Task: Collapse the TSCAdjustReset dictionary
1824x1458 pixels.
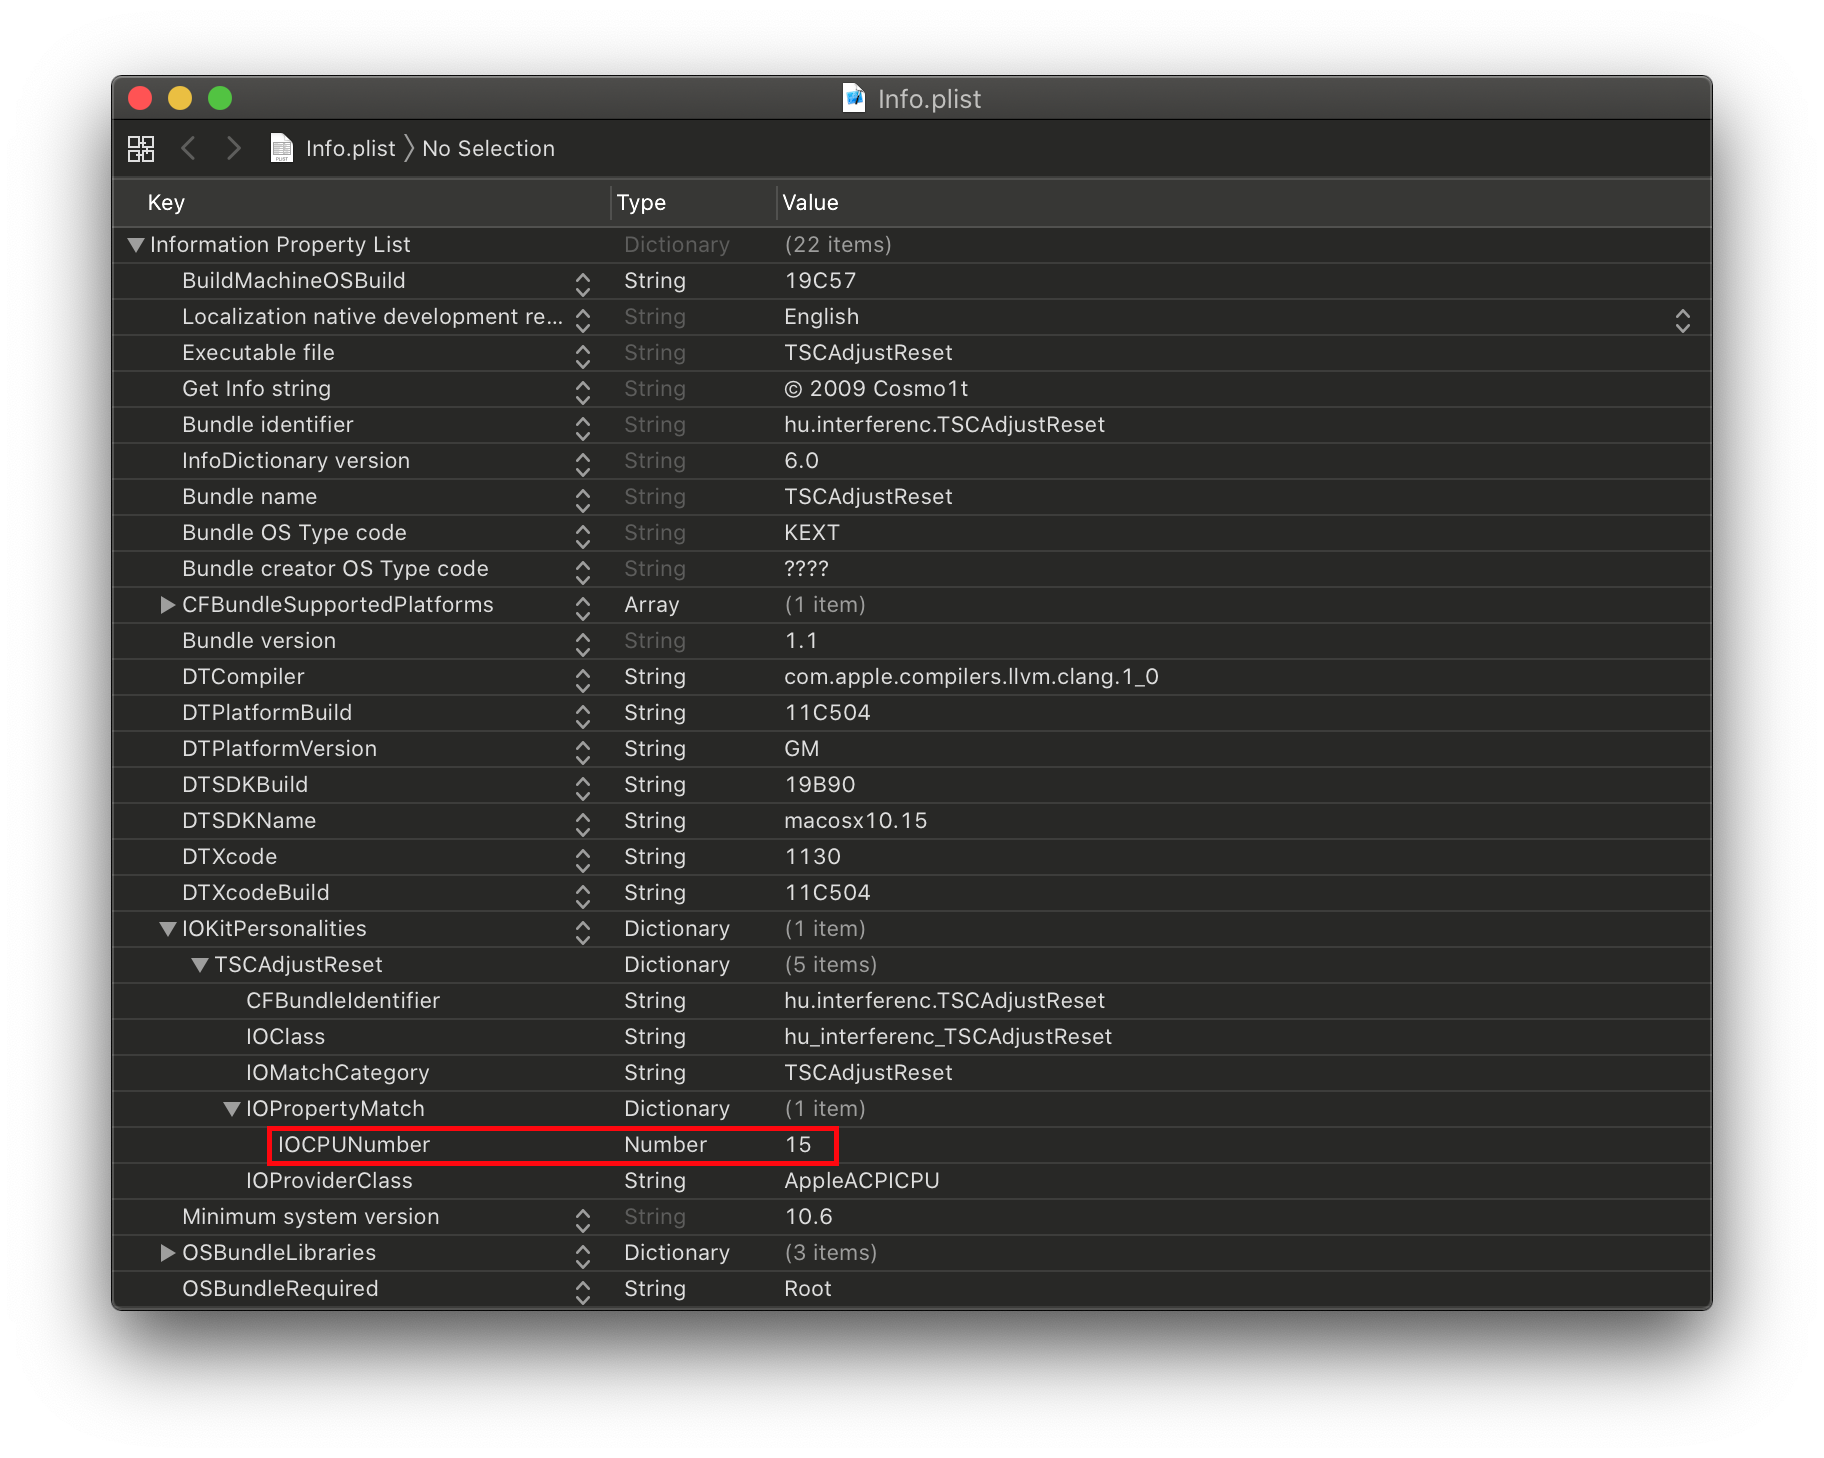Action: 200,965
